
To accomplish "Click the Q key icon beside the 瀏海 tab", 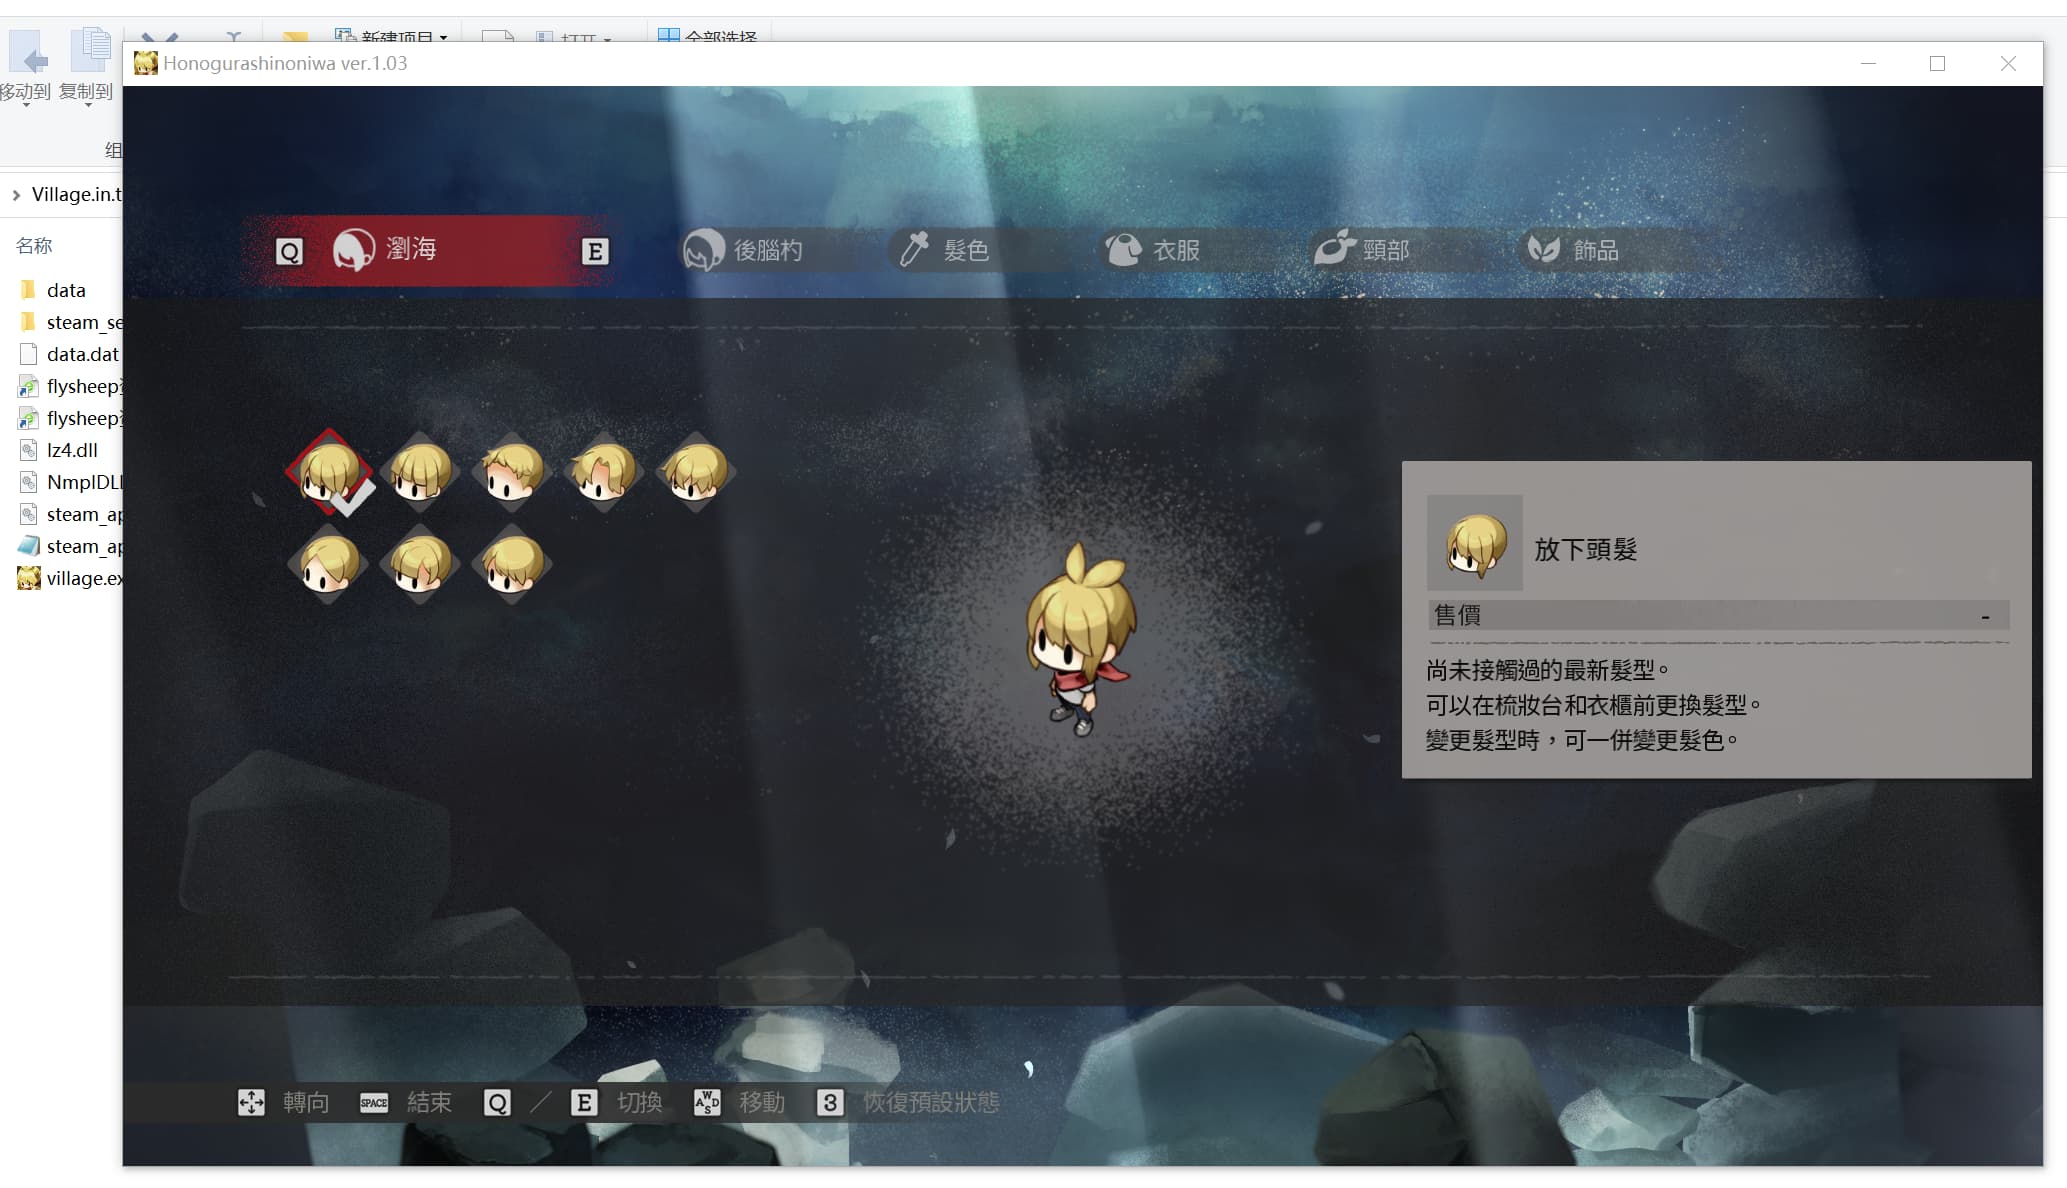I will [x=289, y=251].
